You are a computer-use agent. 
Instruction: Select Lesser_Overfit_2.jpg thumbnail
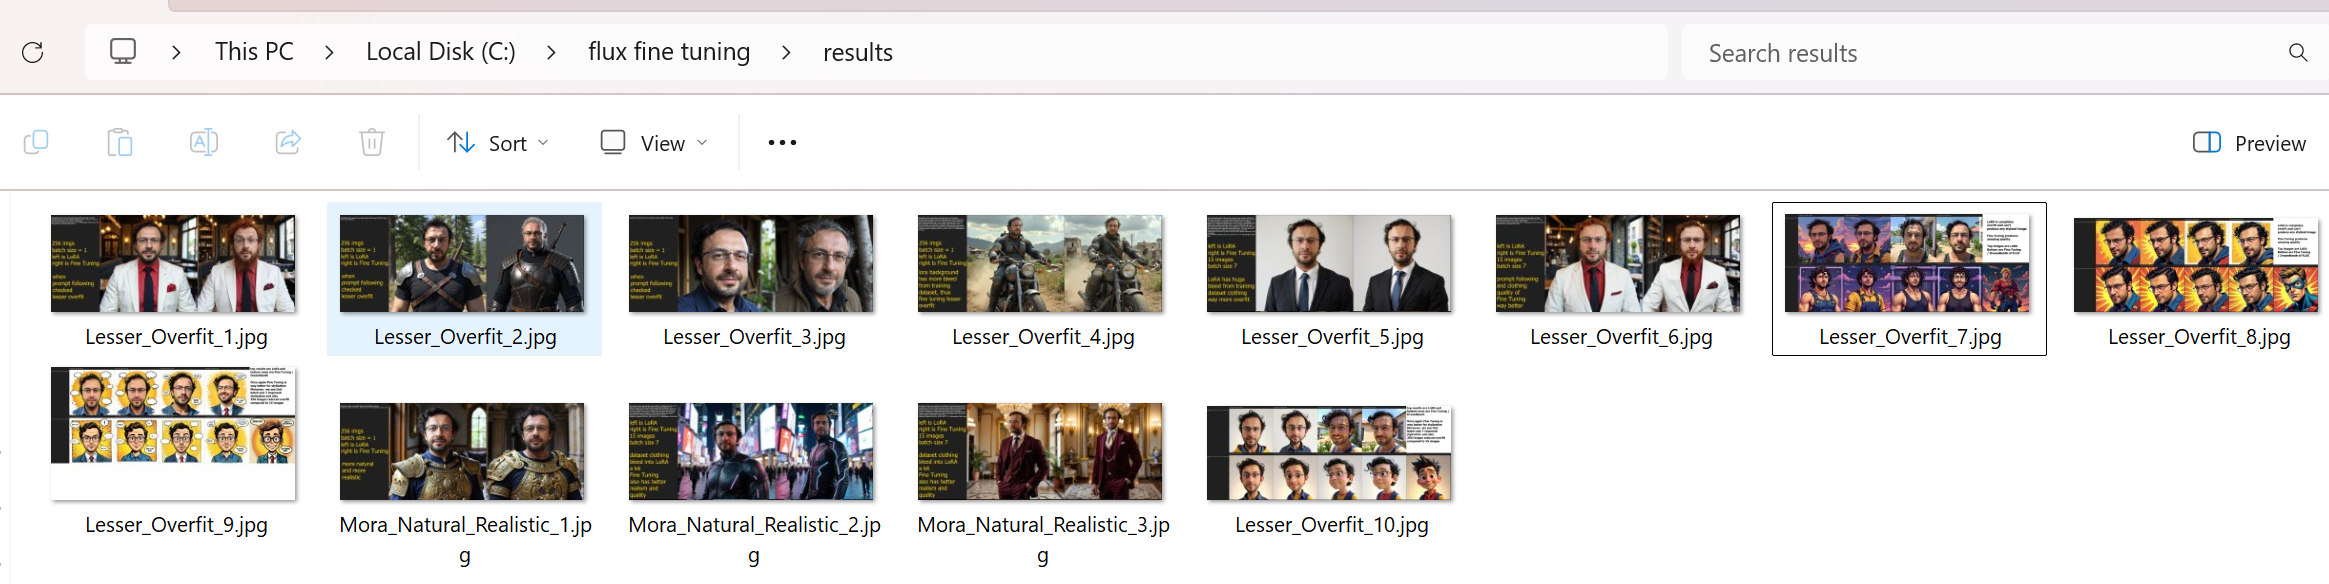coord(462,264)
